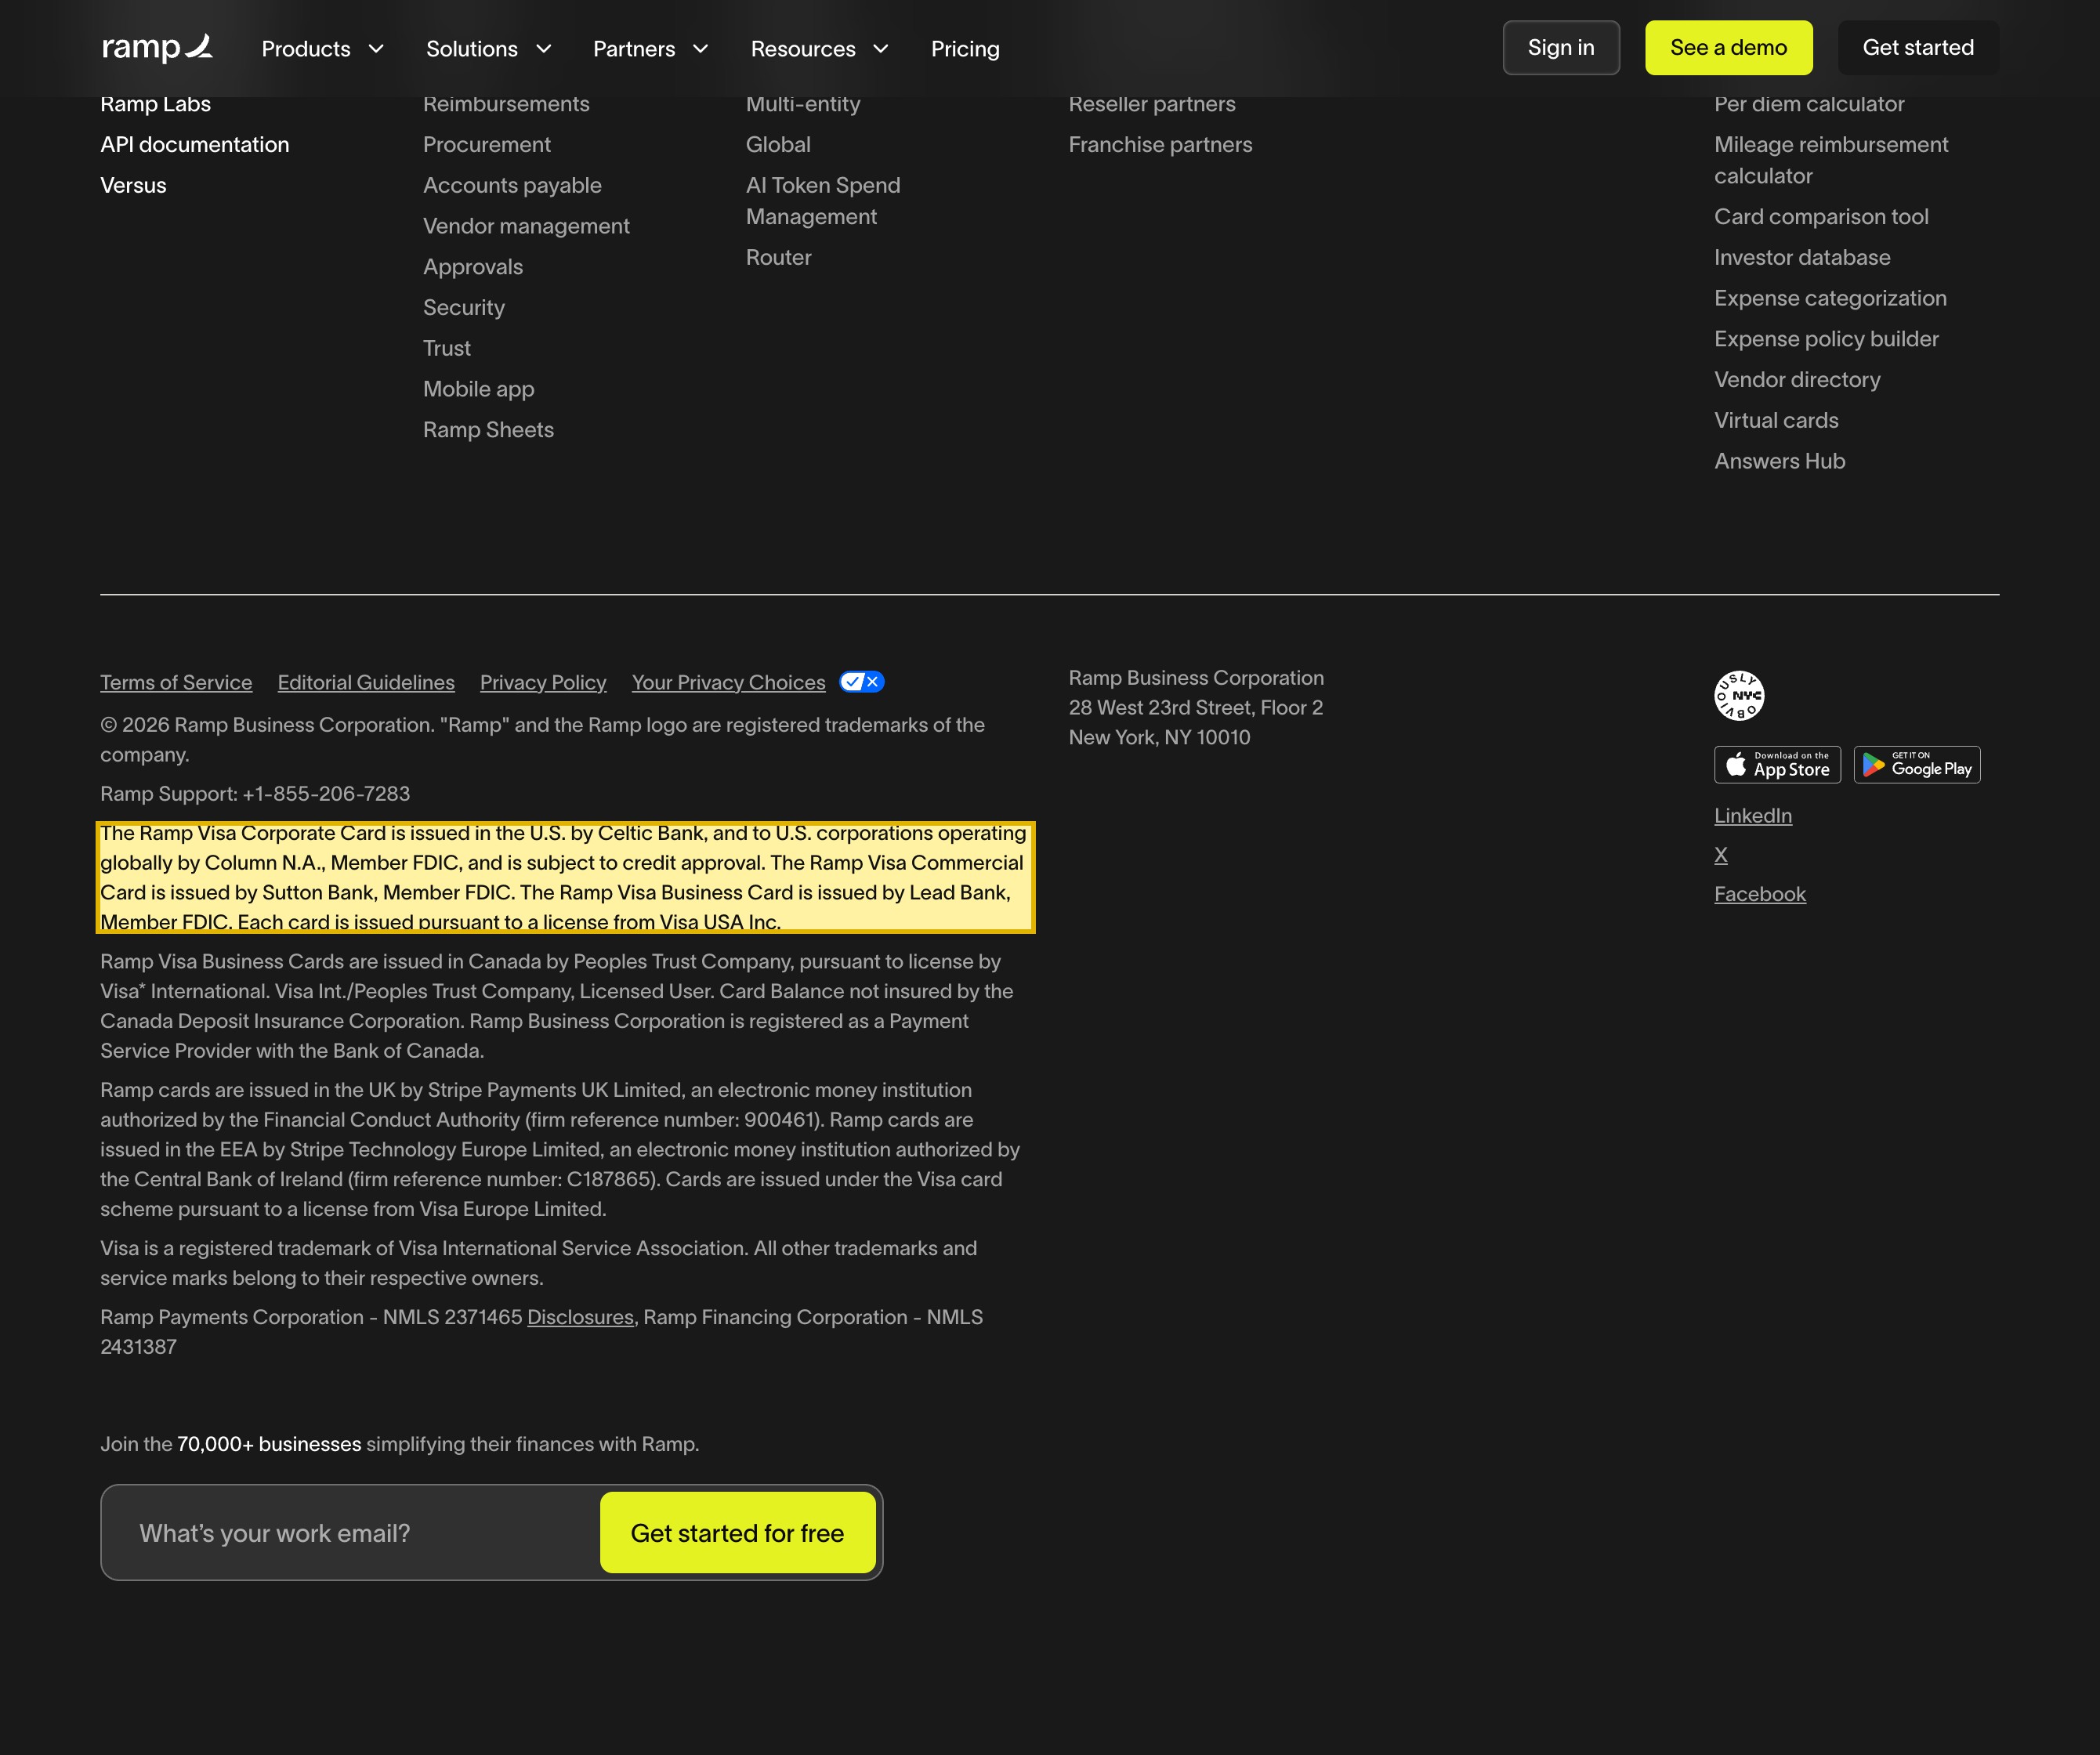This screenshot has width=2100, height=1755.
Task: Expand the Resources dropdown chevron
Action: (881, 48)
